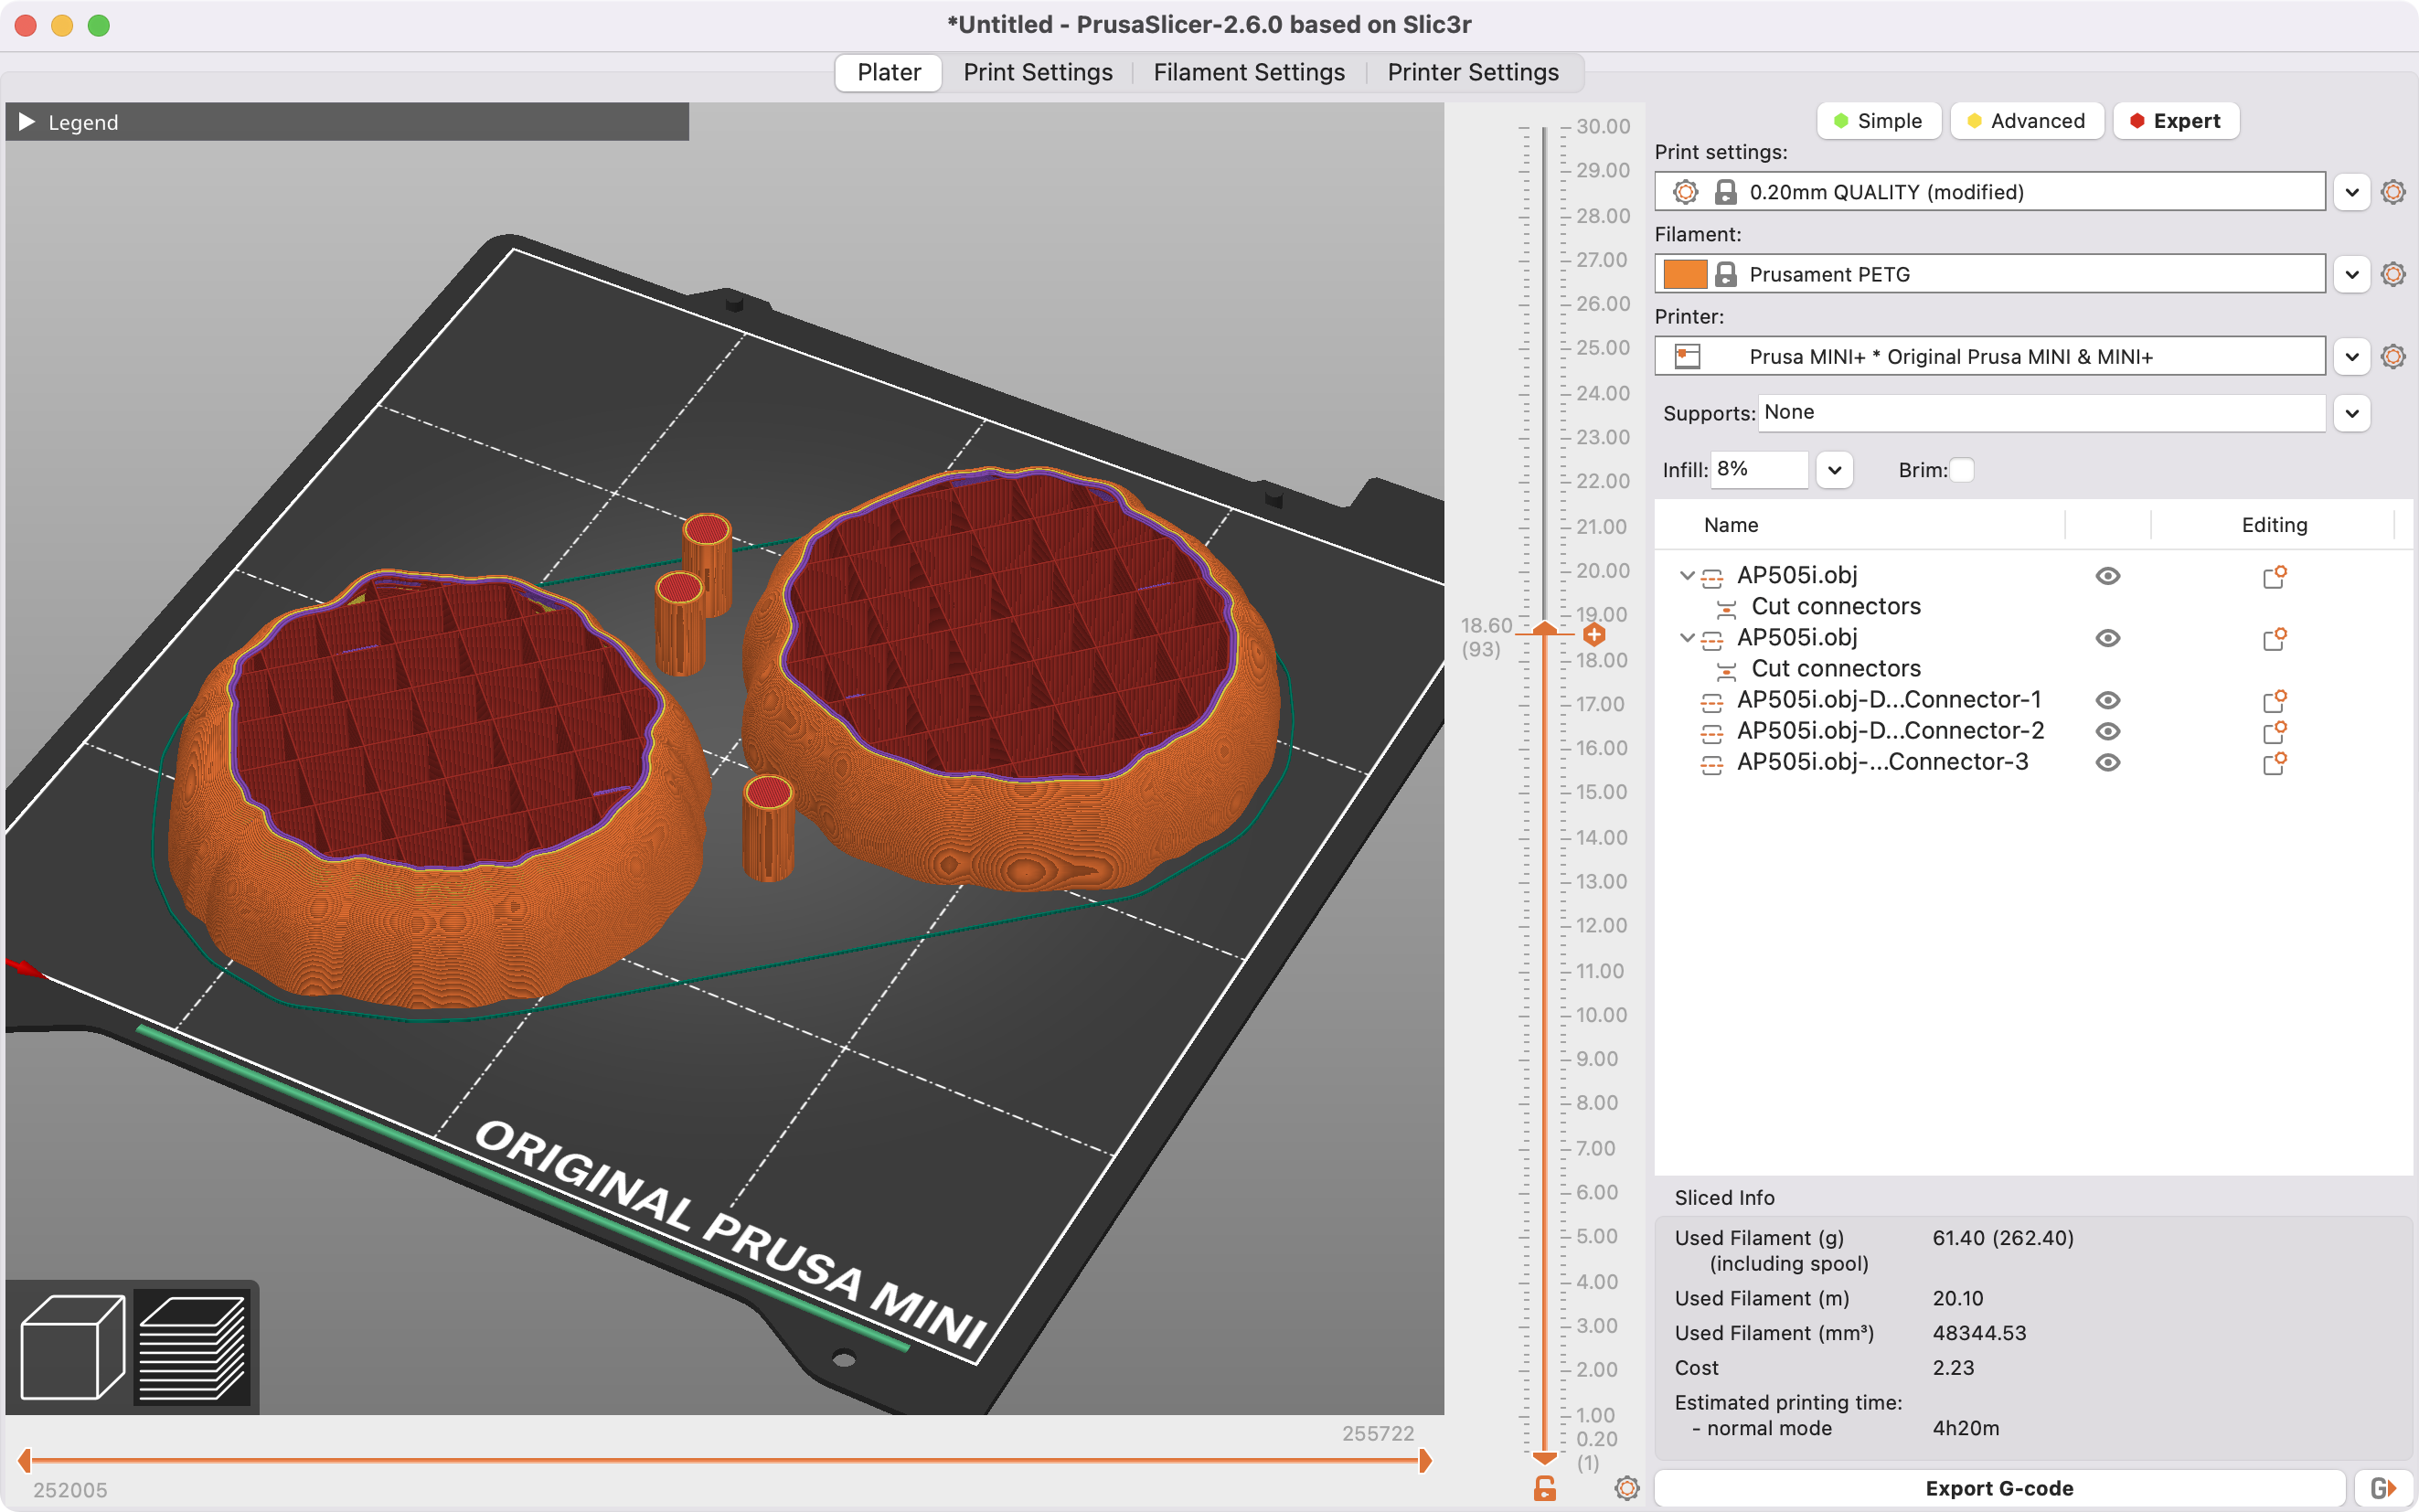Open Print settings gear next to 0.20mm QUALITY

[2394, 191]
